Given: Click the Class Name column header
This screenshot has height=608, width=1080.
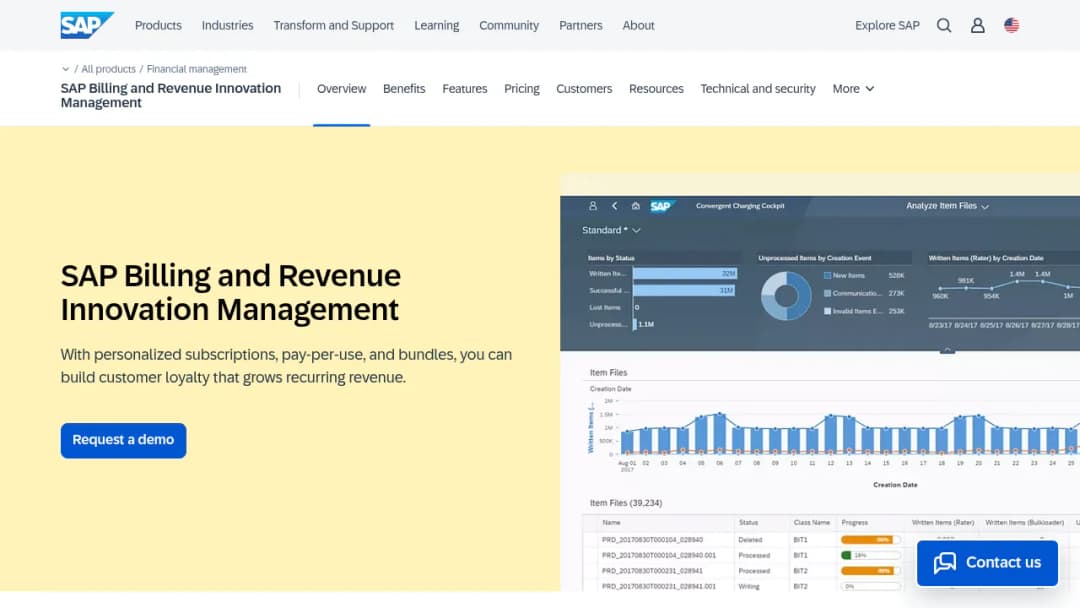Looking at the screenshot, I should coord(811,523).
